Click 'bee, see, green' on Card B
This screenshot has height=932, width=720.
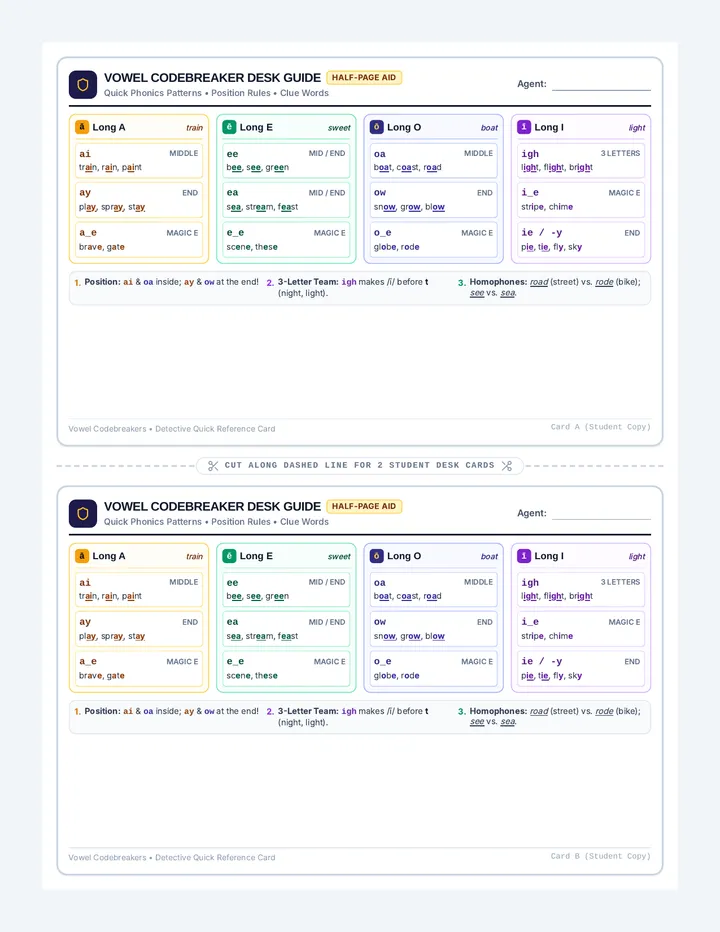(257, 596)
